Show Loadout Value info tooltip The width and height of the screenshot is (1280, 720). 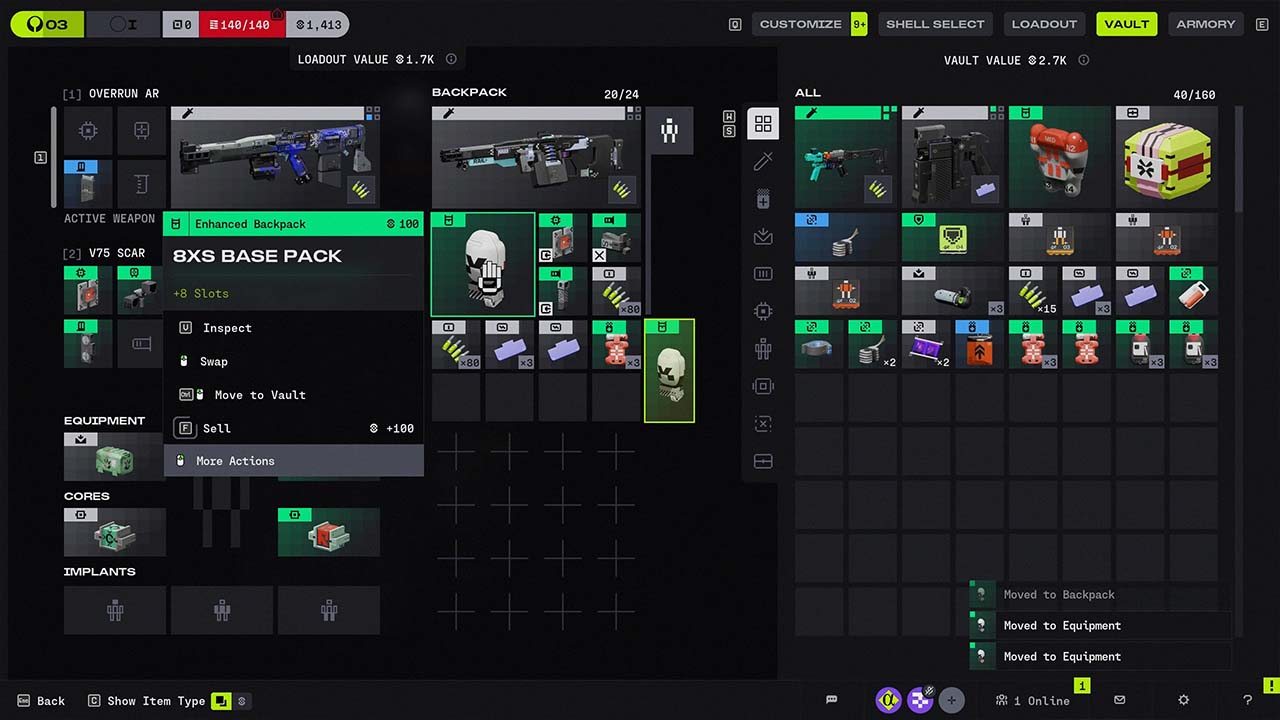coord(451,60)
